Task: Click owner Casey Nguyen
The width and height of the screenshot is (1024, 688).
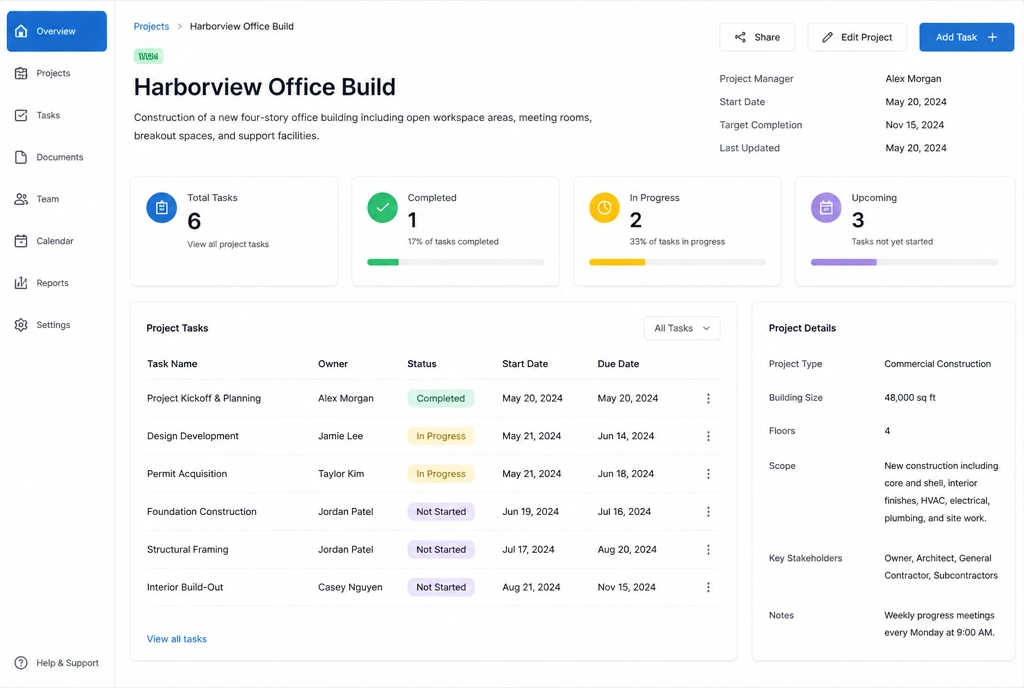Action: [350, 587]
